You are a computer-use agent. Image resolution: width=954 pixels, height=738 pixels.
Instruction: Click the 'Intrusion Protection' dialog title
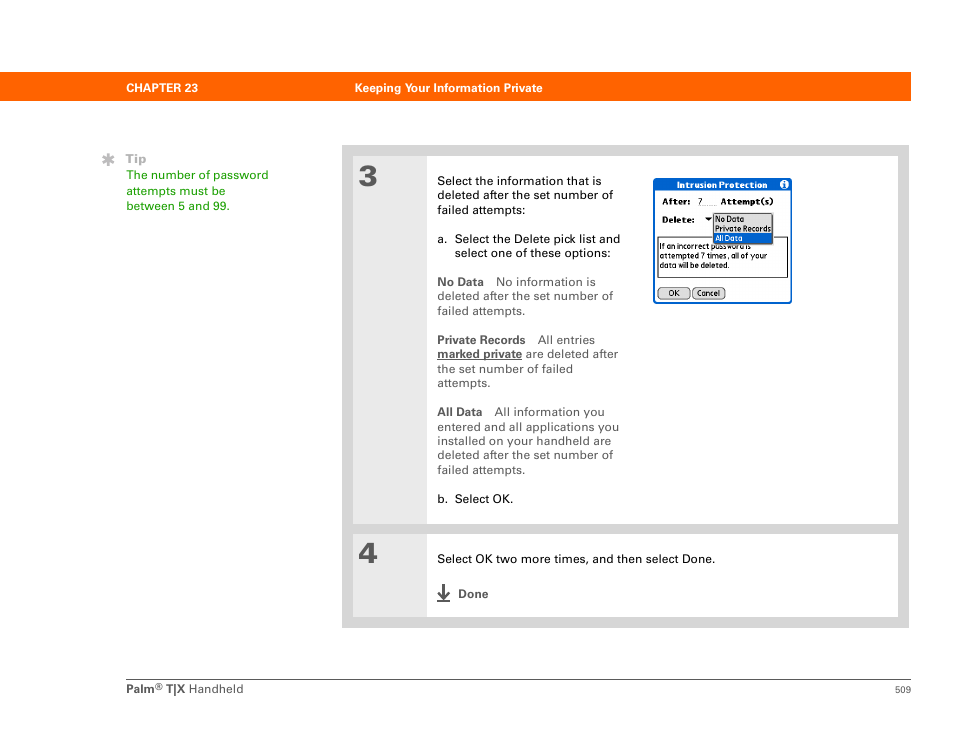722,185
